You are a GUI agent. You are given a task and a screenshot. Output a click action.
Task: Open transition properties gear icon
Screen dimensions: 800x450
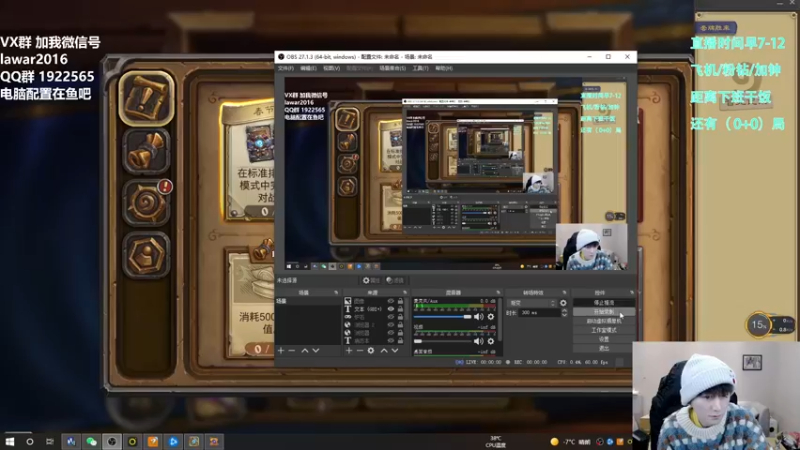(563, 303)
